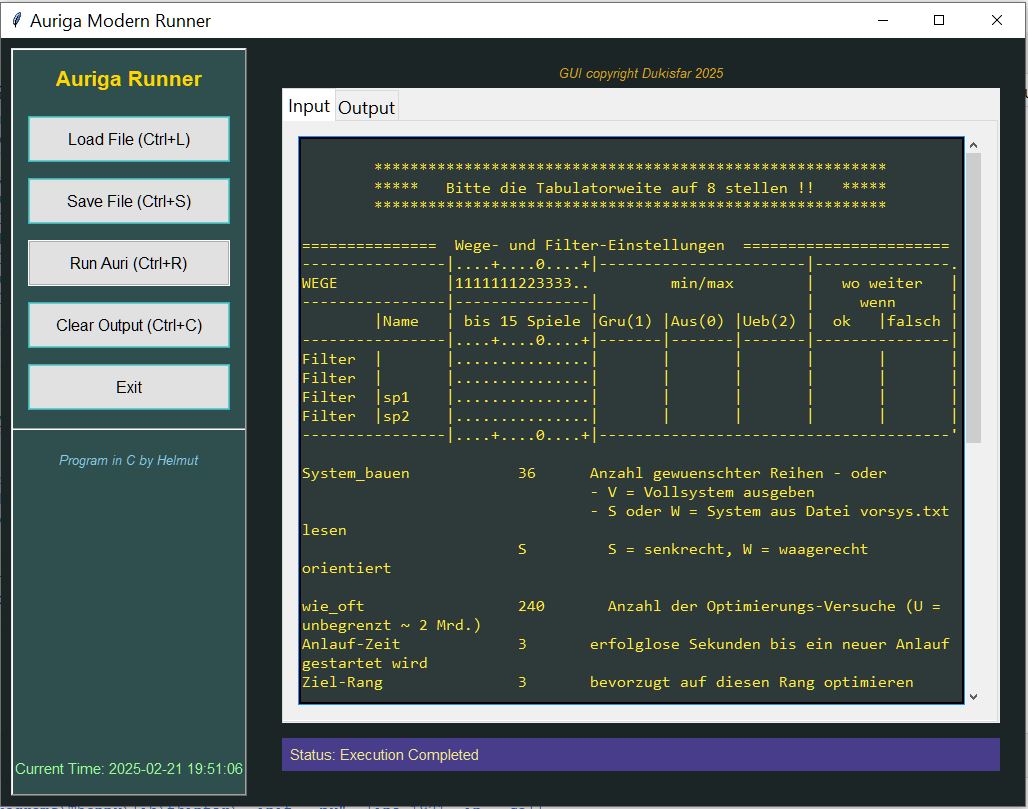This screenshot has width=1028, height=809.
Task: Click the "bis 15 Spiele" column header
Action: 522,321
